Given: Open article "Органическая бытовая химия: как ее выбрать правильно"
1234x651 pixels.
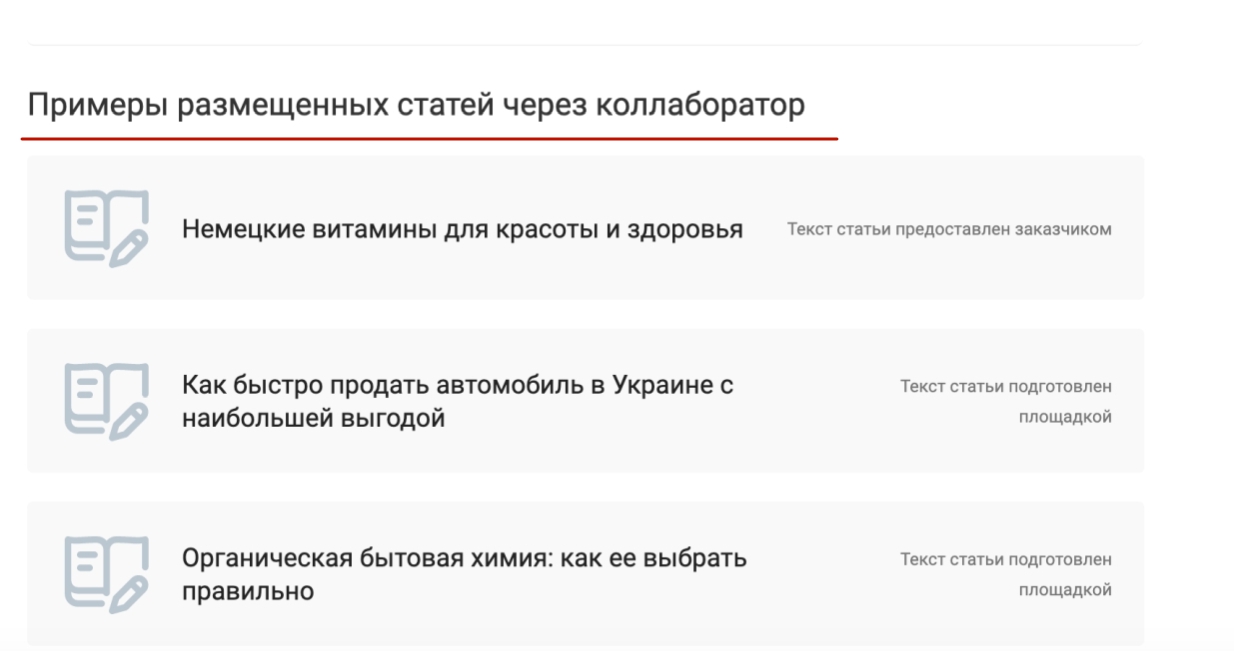Looking at the screenshot, I should coord(464,574).
